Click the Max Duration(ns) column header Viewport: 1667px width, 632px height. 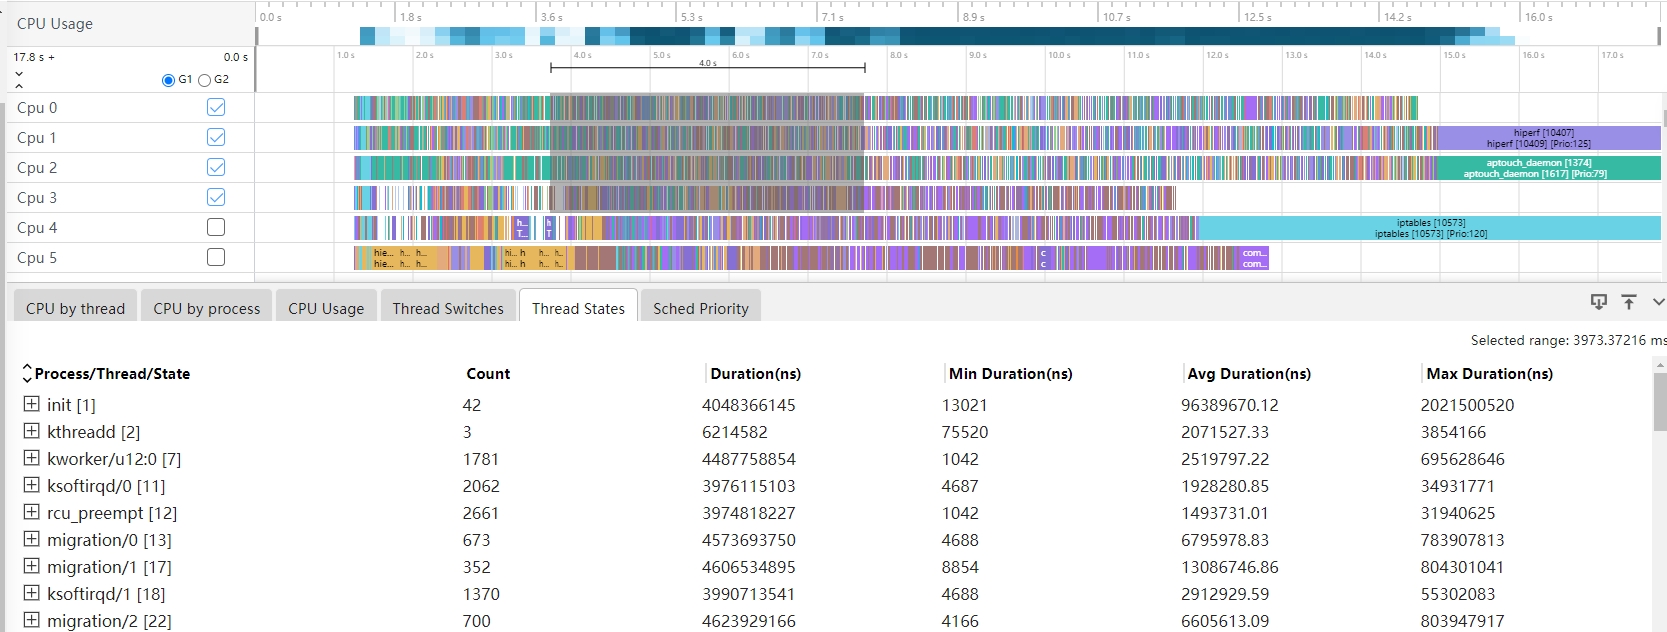click(1489, 374)
